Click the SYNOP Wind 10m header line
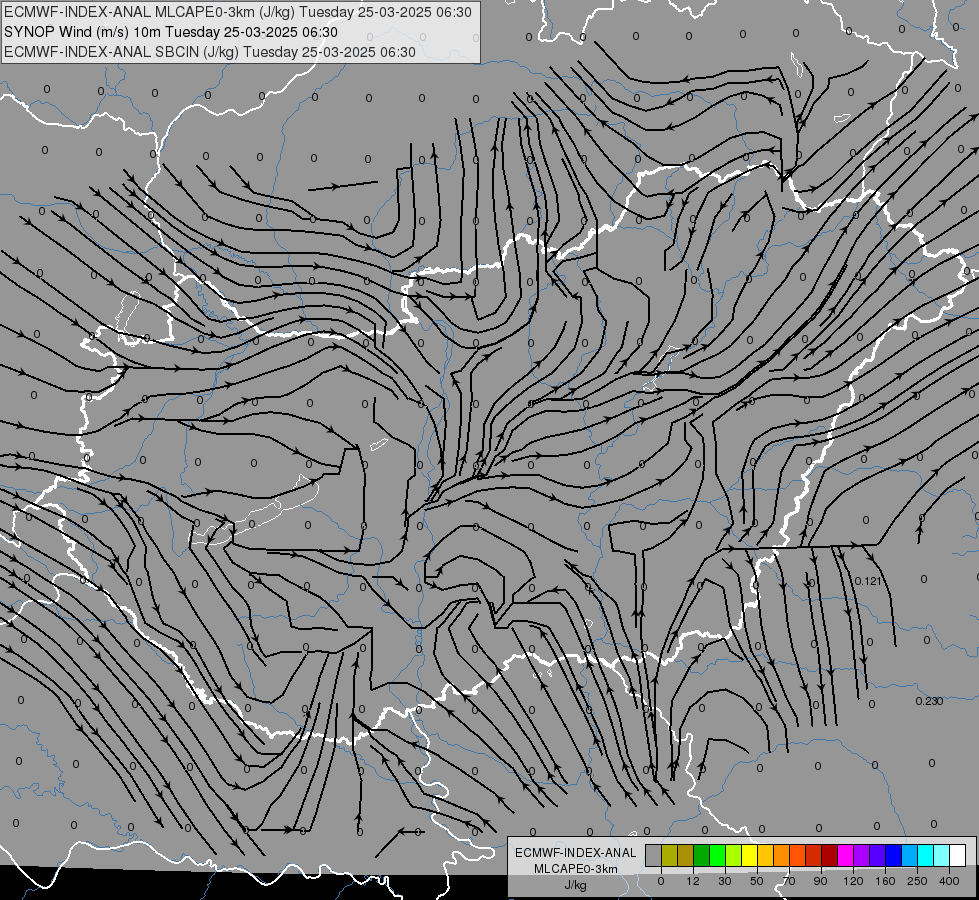 pyautogui.click(x=170, y=32)
